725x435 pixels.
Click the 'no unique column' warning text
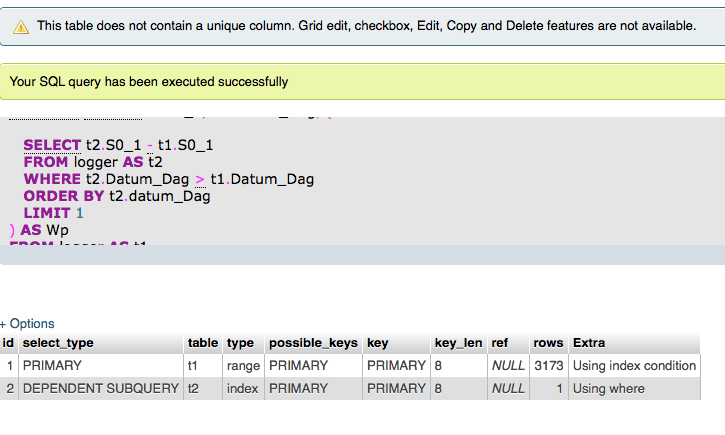point(366,25)
